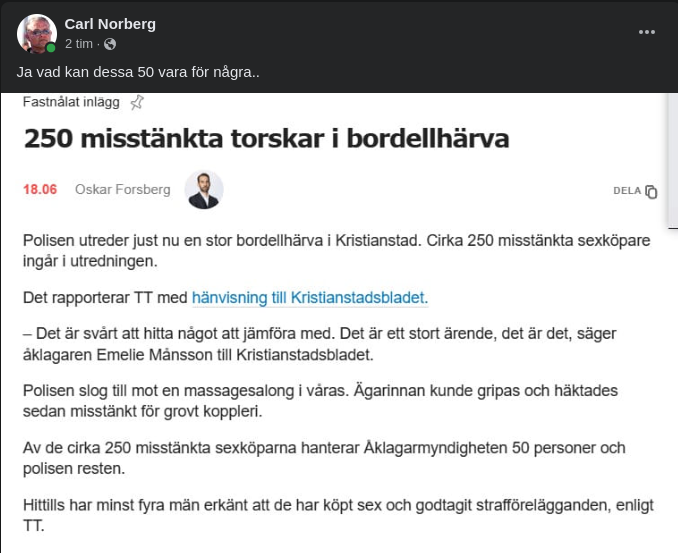Click the headline "250 misstänkta torskar i bordellhärva"

(266, 138)
